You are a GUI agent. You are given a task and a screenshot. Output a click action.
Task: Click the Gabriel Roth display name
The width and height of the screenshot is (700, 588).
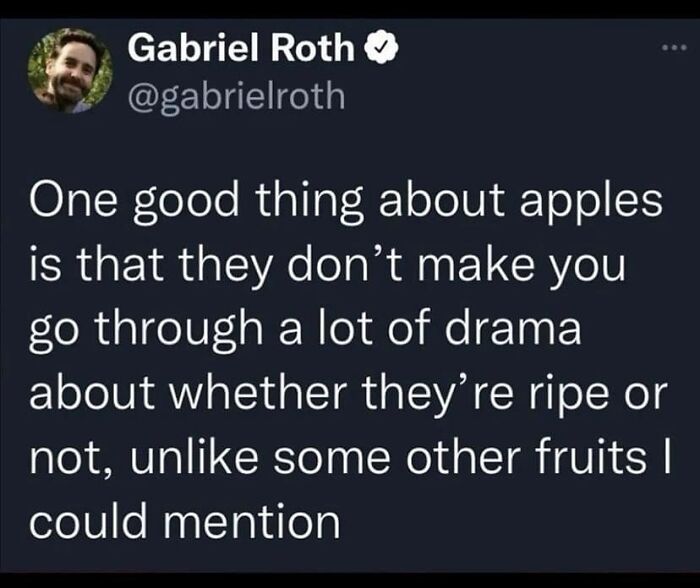click(x=241, y=48)
